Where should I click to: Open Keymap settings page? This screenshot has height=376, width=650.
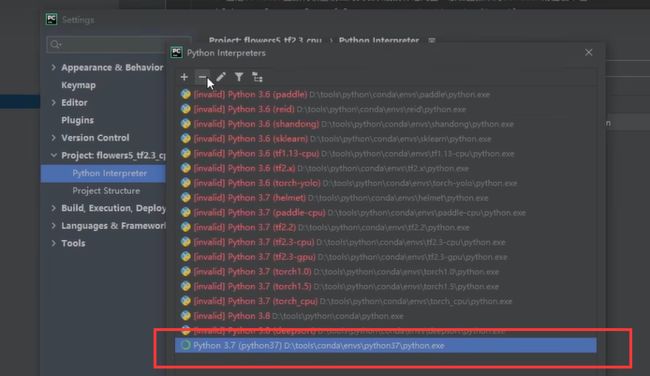pos(78,85)
